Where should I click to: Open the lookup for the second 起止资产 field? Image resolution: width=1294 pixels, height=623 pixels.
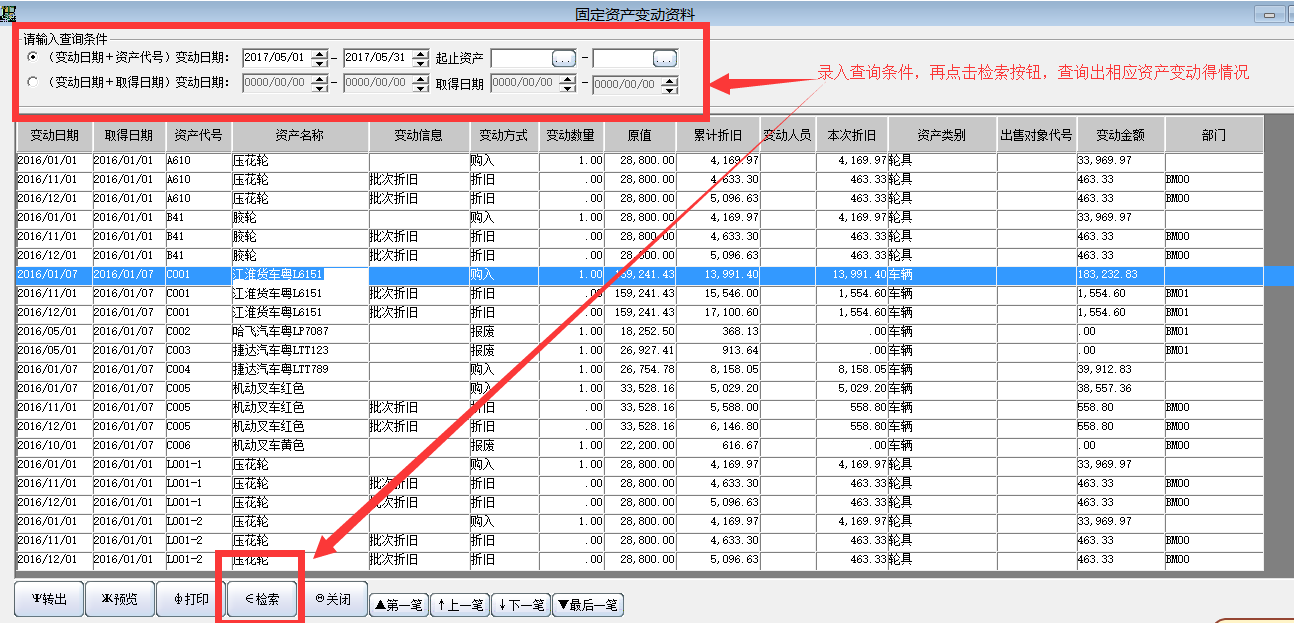(x=666, y=59)
